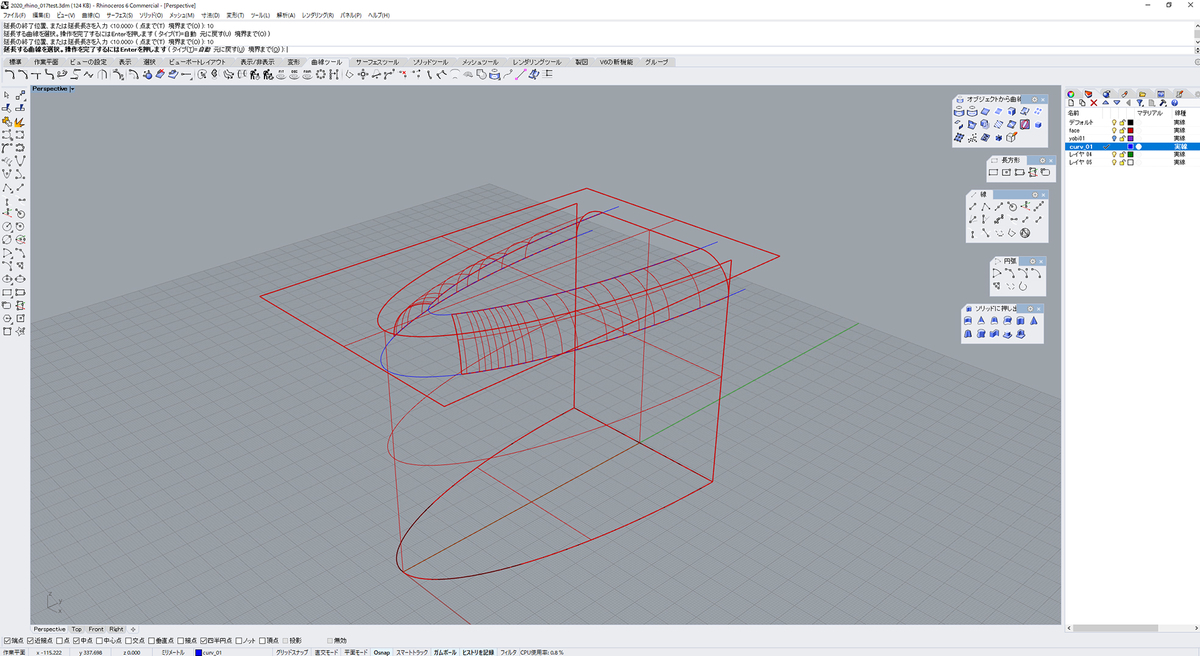Click the command prompt input line
This screenshot has width=1200, height=656.
[600, 49]
